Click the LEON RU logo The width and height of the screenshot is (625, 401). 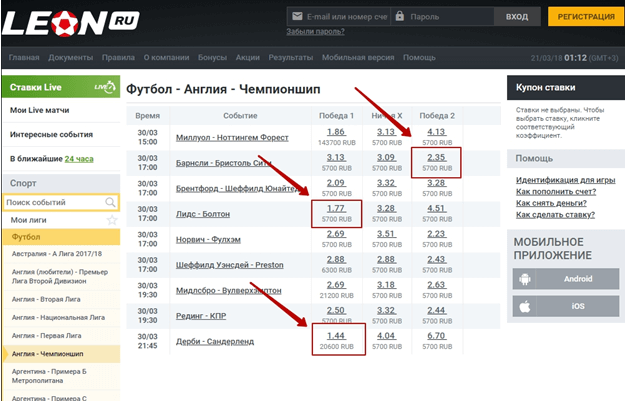(x=71, y=23)
